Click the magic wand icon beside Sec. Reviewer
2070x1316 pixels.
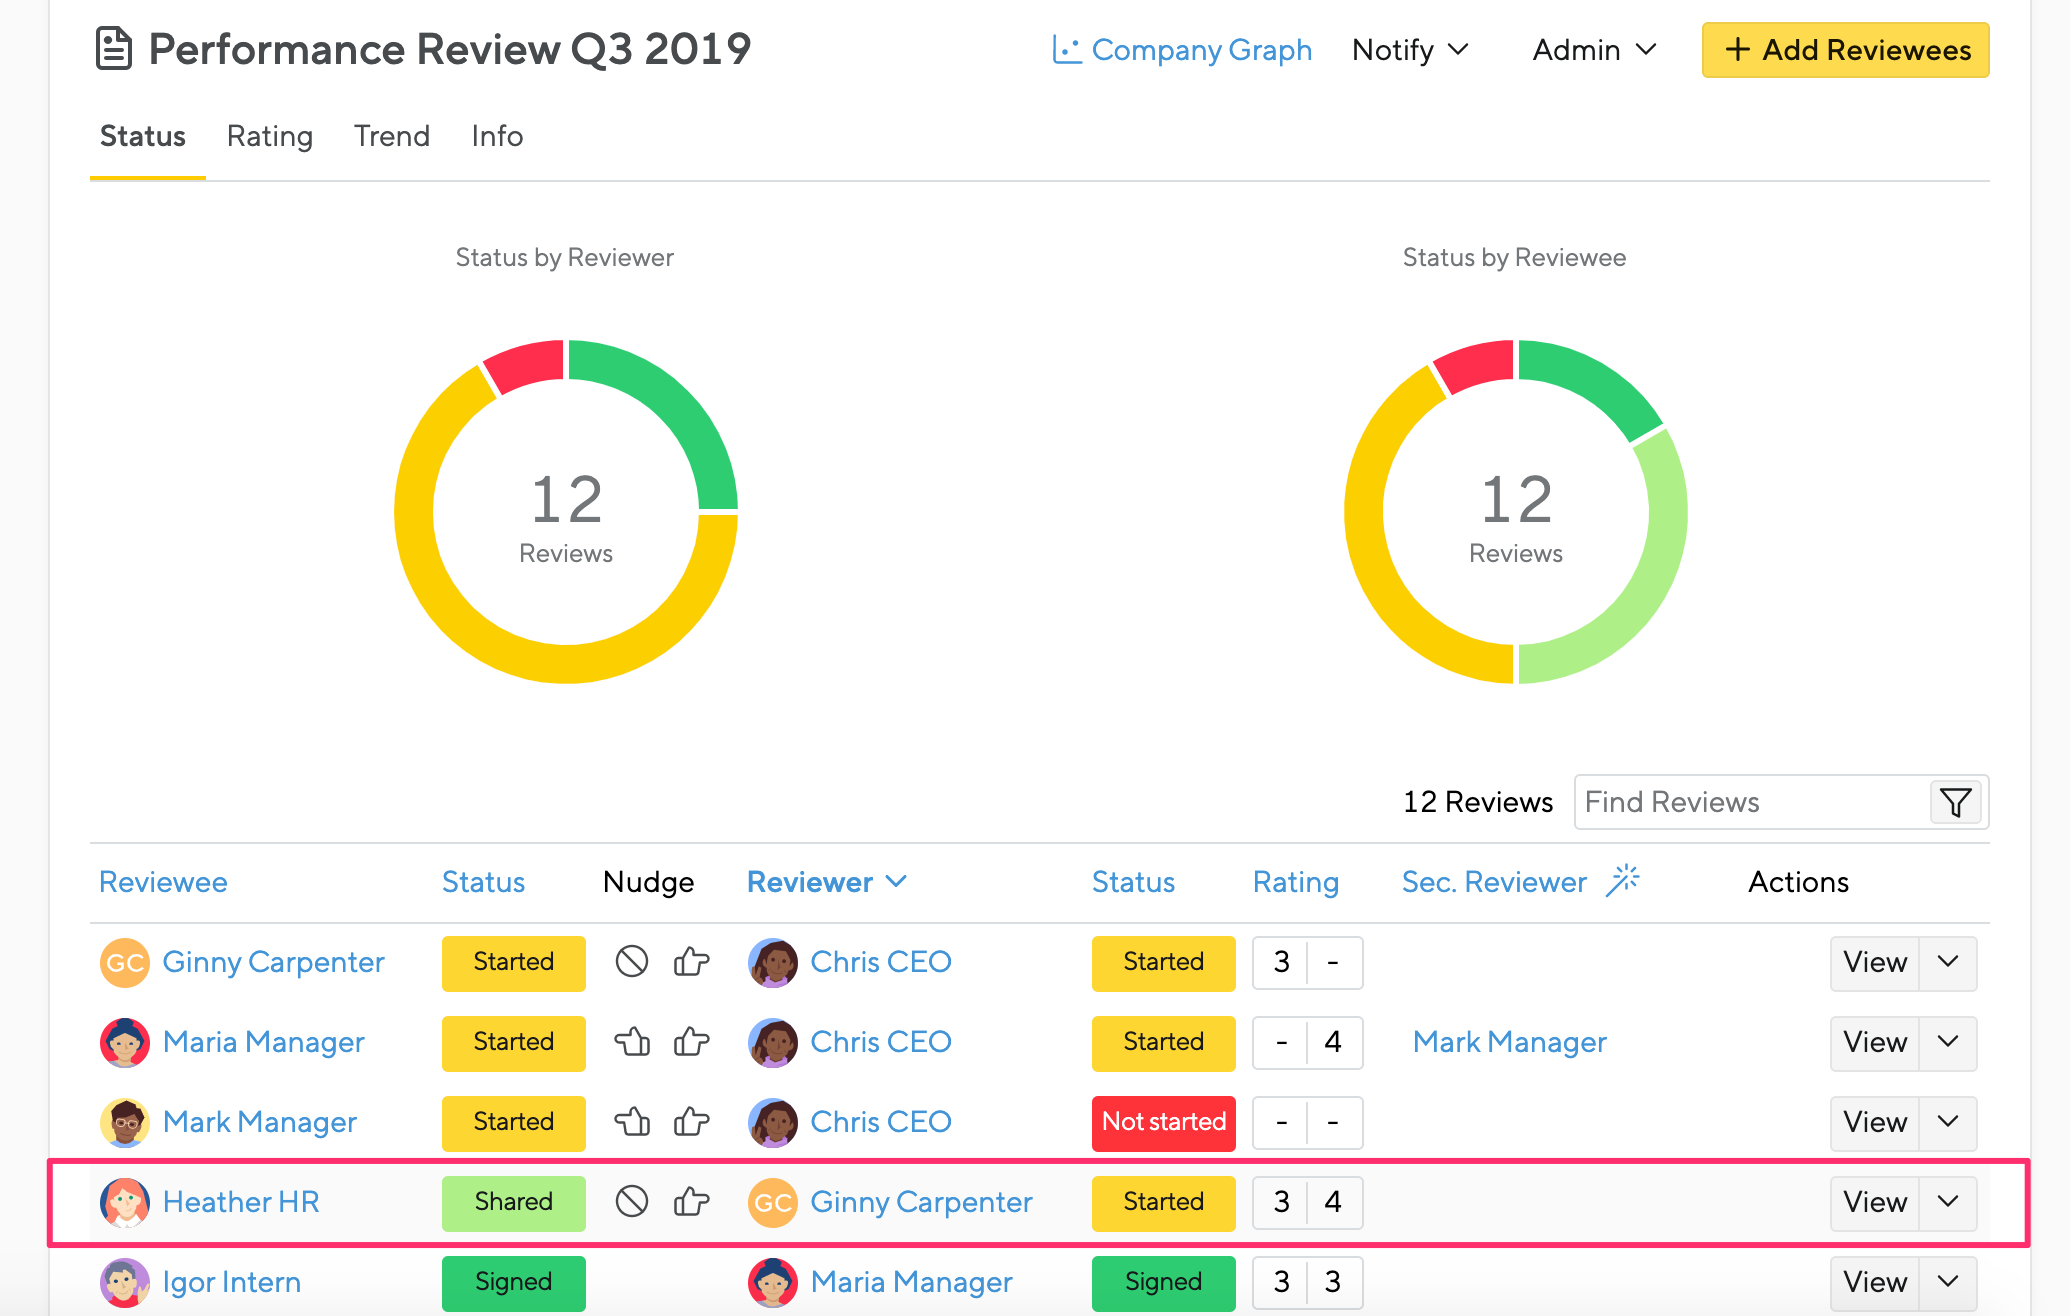click(x=1623, y=881)
